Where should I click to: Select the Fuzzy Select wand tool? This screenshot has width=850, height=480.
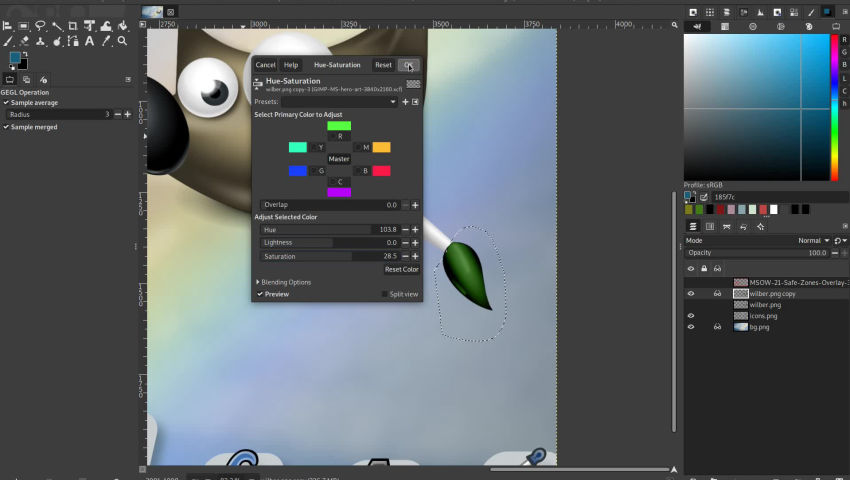pos(56,25)
